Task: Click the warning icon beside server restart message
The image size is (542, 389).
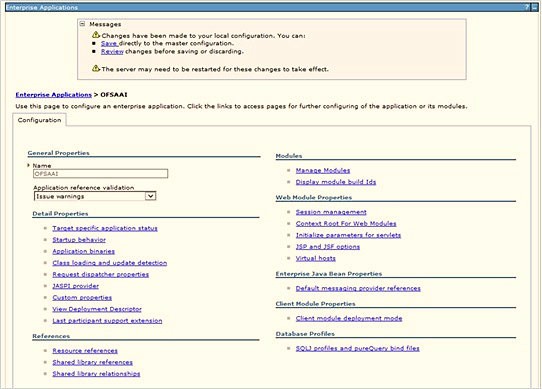Action: [96, 68]
